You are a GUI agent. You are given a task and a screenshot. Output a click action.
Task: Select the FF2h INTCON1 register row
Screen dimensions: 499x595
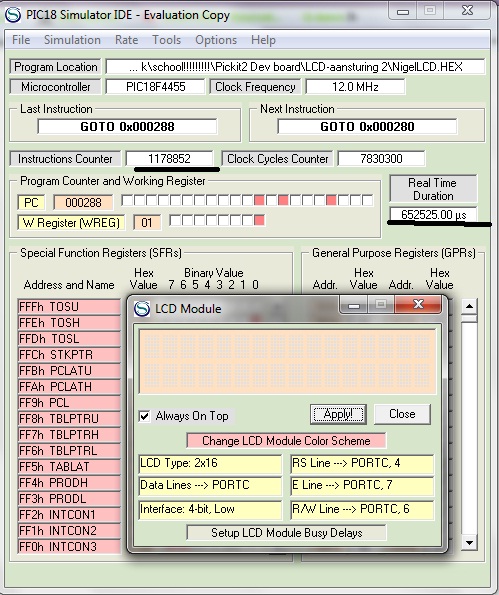[x=69, y=515]
